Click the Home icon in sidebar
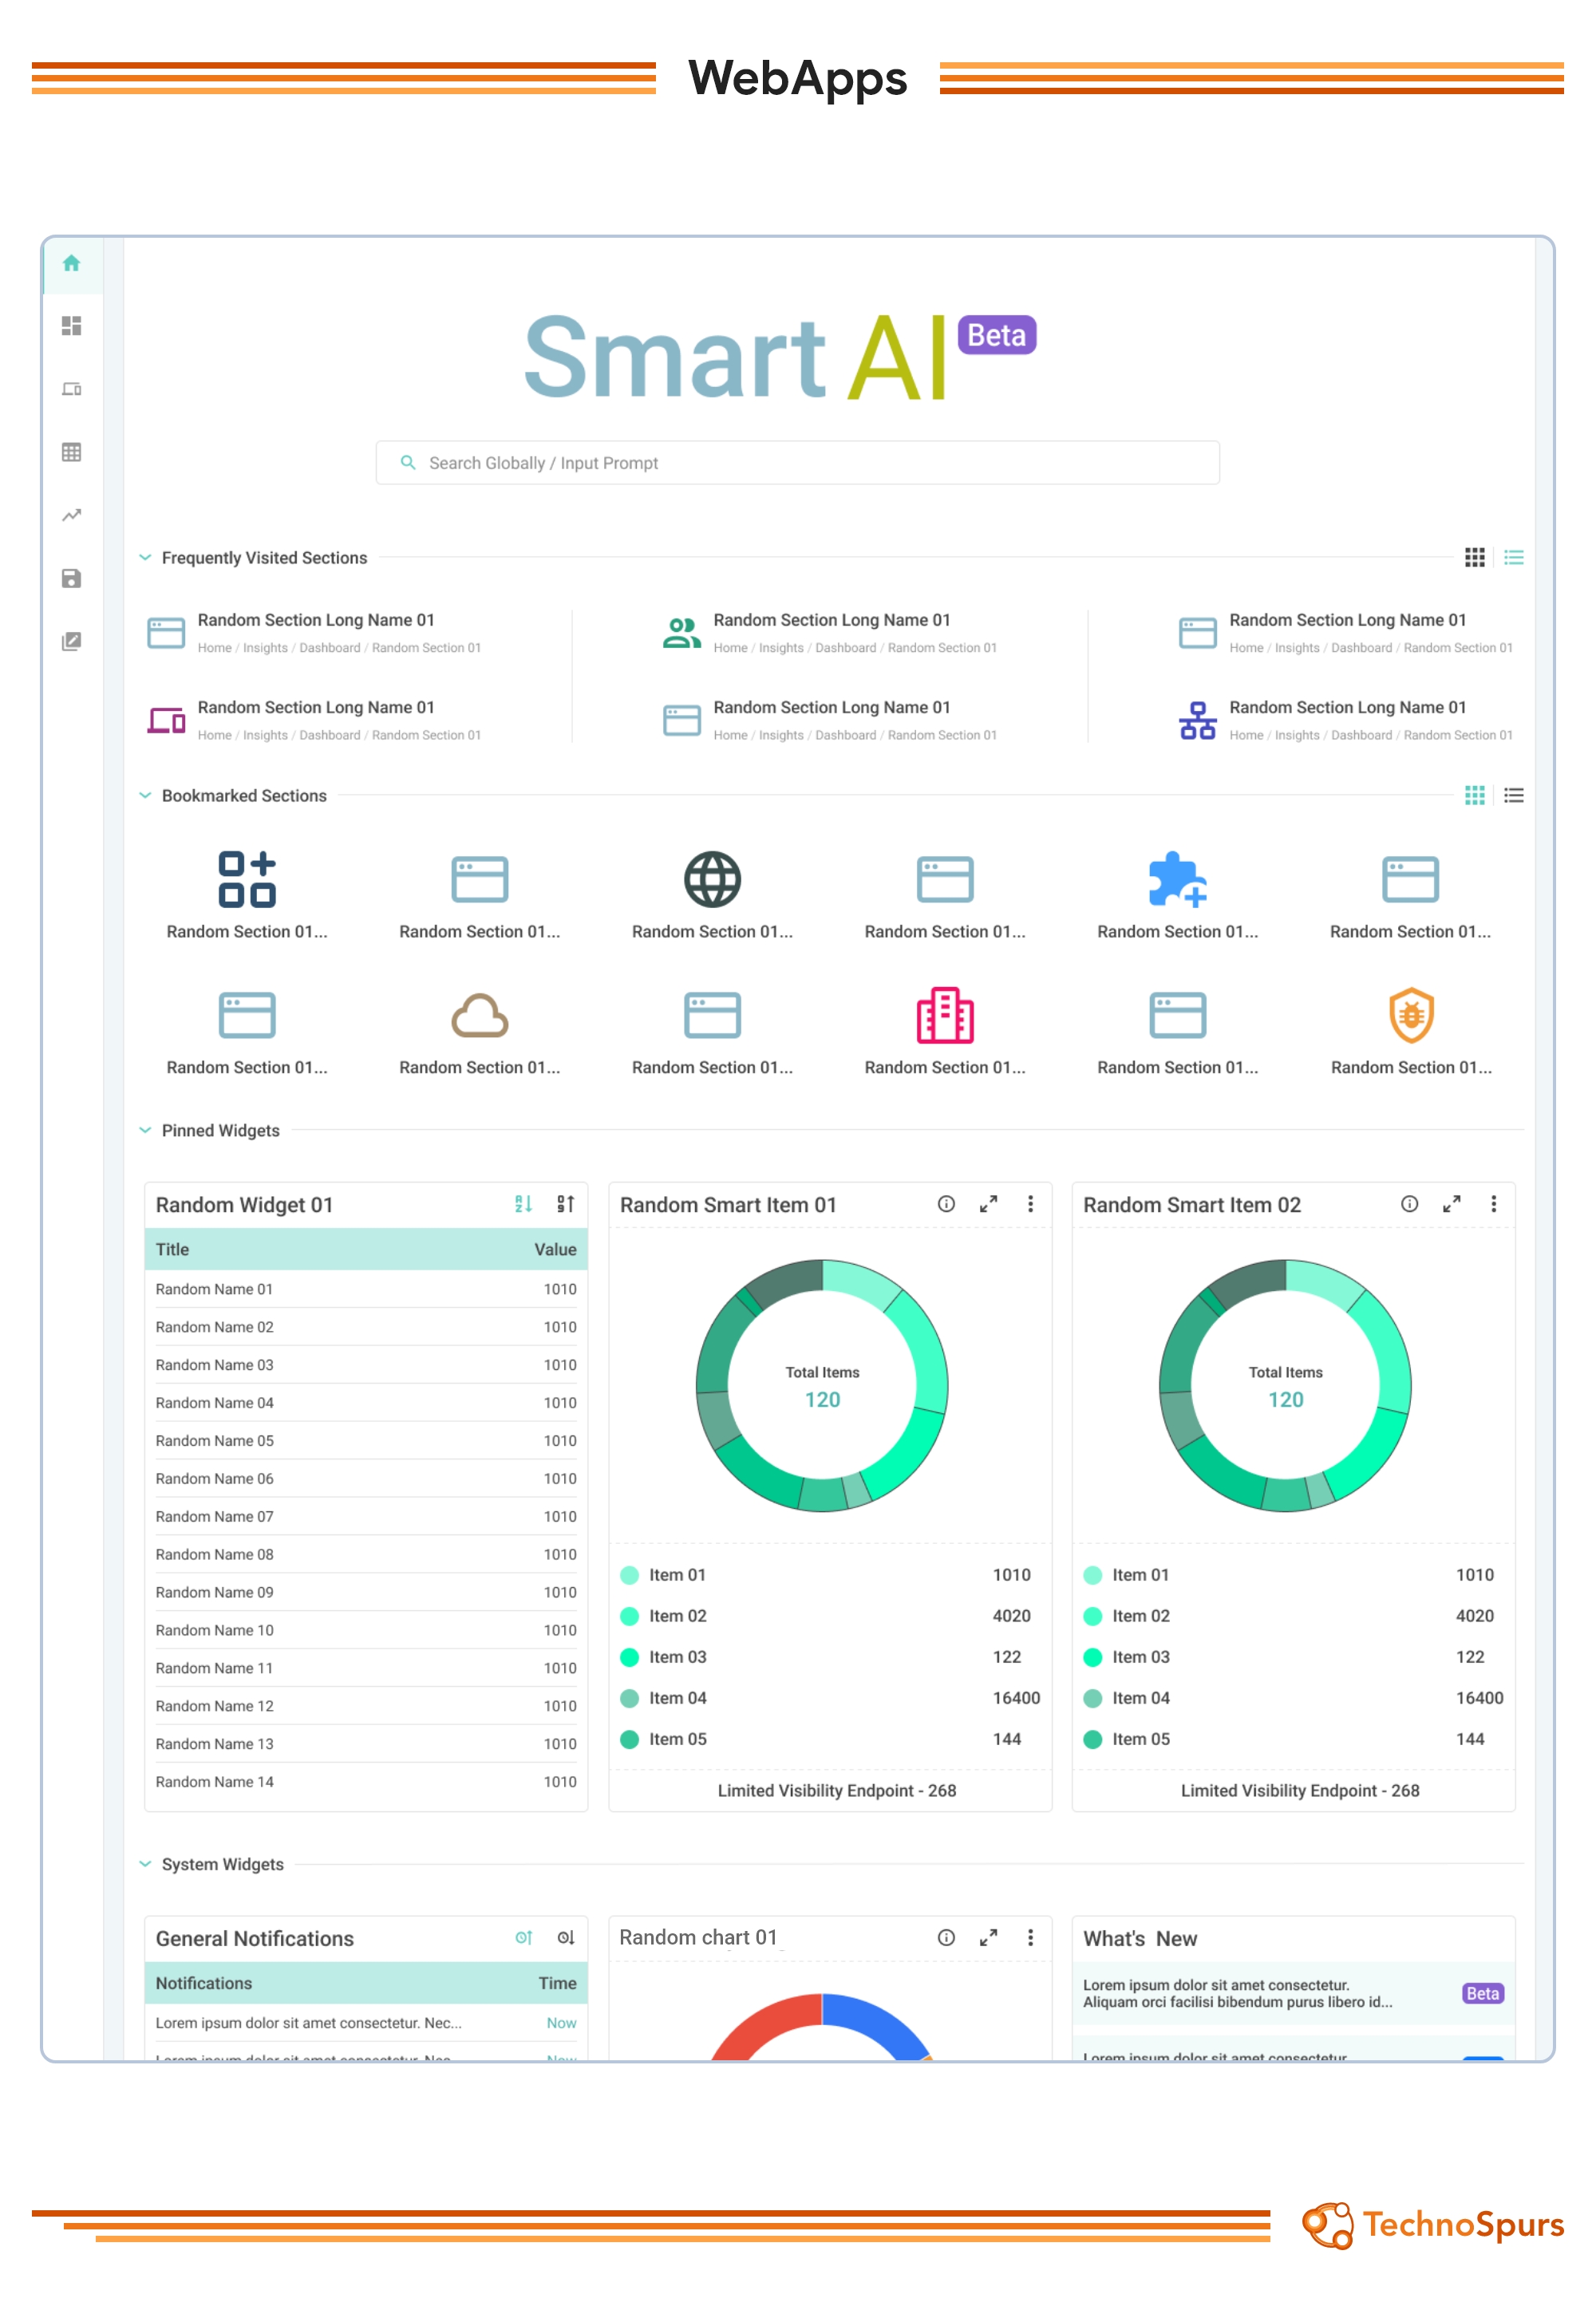 pos(71,264)
